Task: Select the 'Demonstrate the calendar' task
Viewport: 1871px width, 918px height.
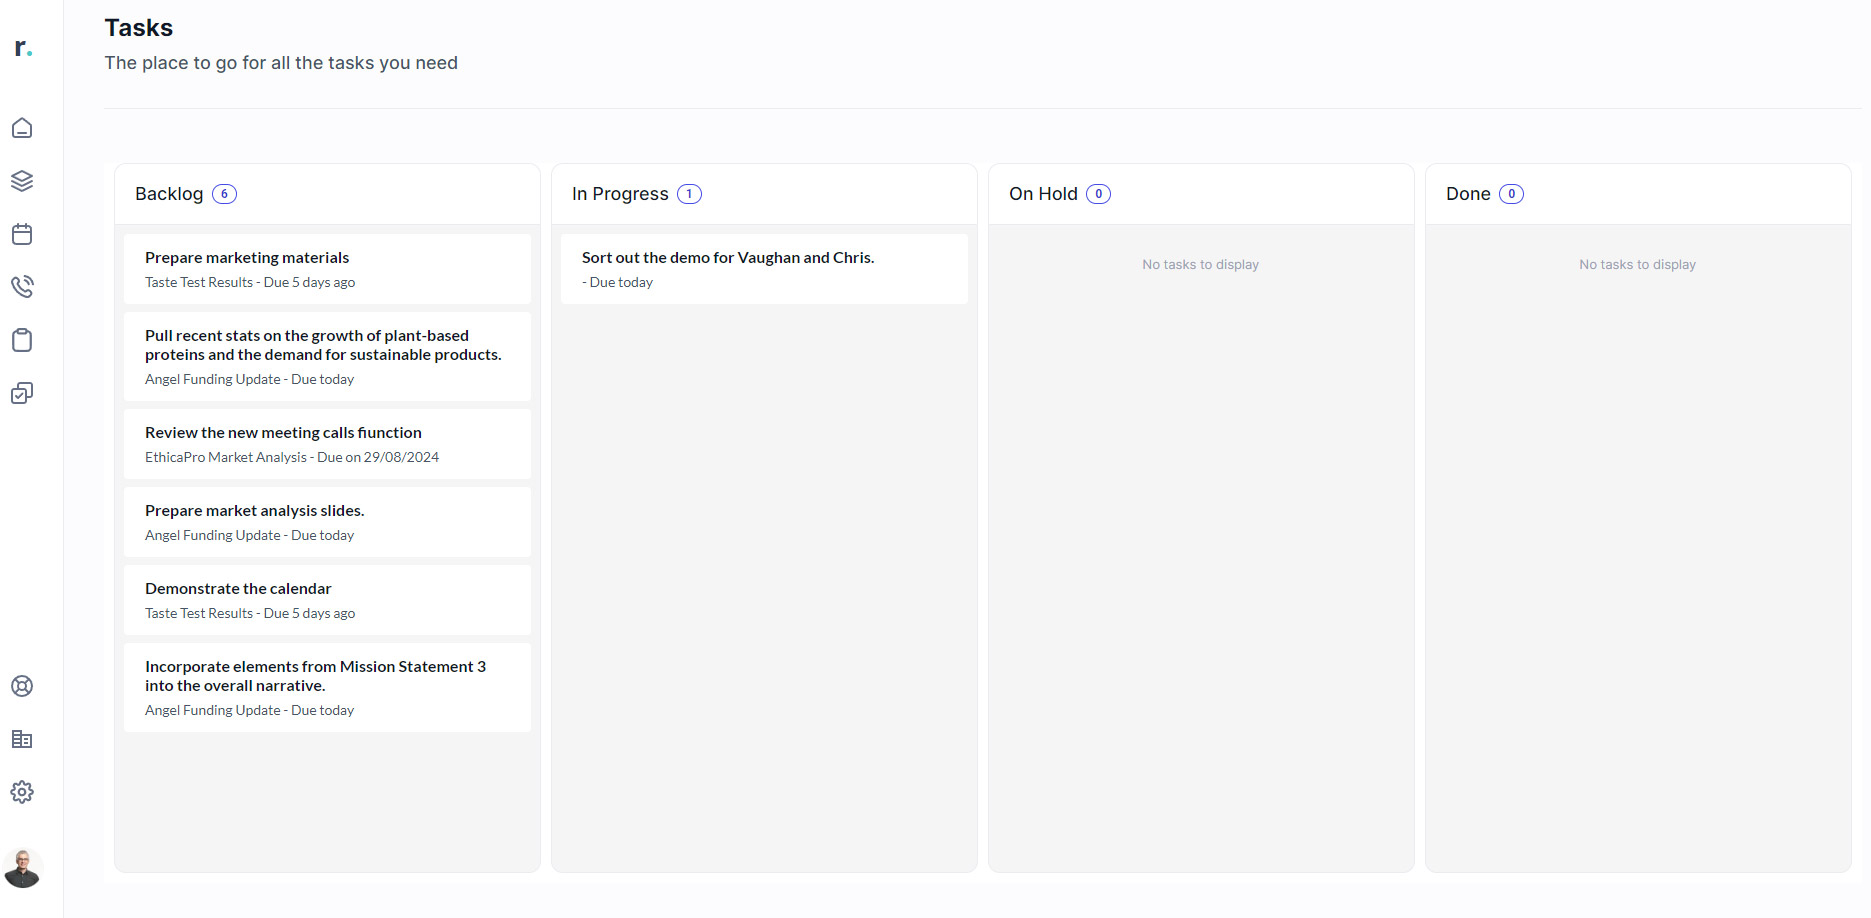Action: point(326,599)
